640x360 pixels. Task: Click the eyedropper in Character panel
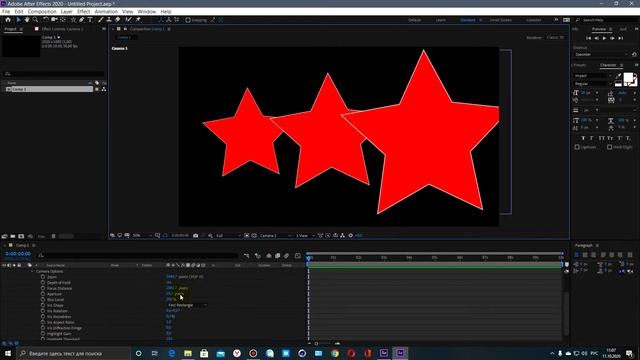pos(618,76)
